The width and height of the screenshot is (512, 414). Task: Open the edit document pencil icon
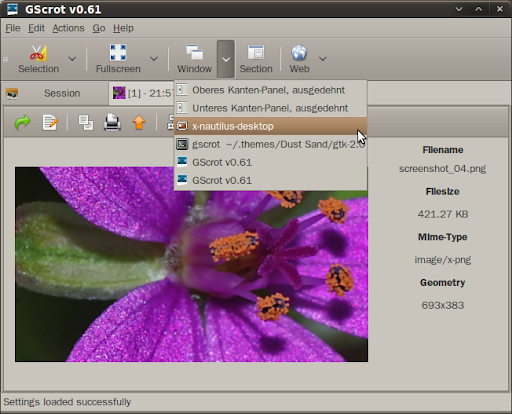[x=50, y=123]
